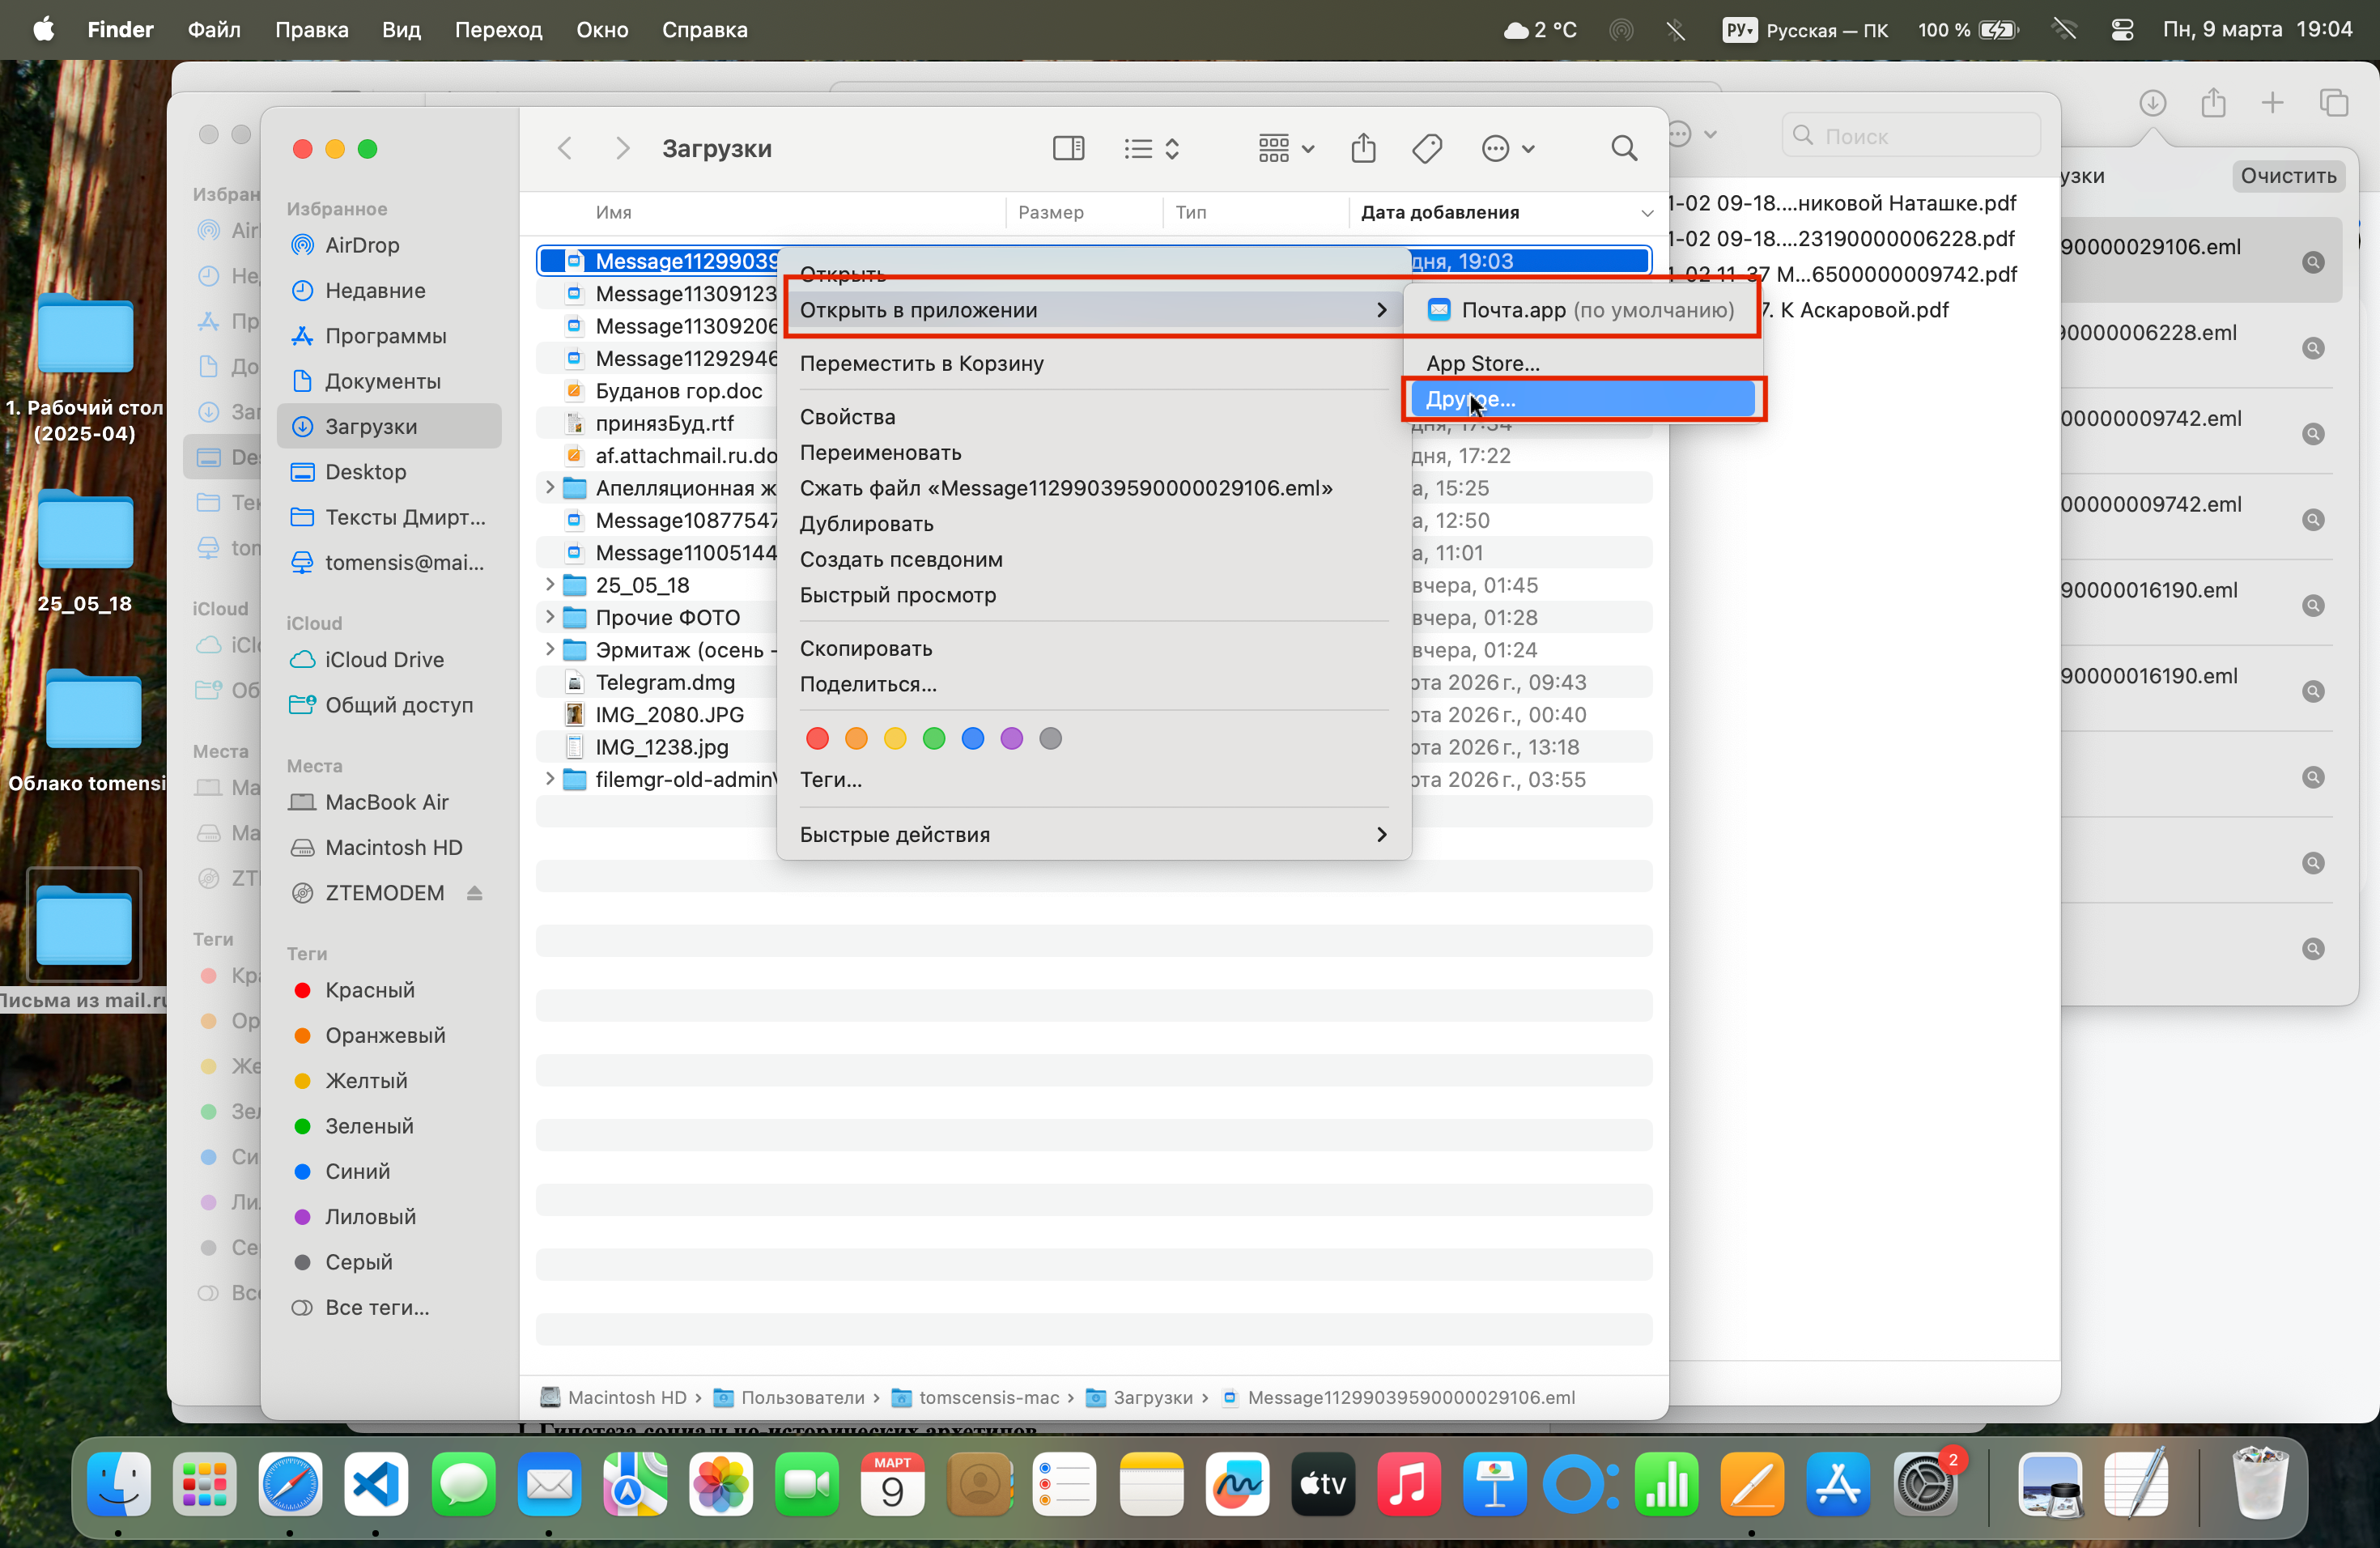The height and width of the screenshot is (1548, 2380).
Task: Open the Finder search magnifier icon
Action: [1624, 149]
